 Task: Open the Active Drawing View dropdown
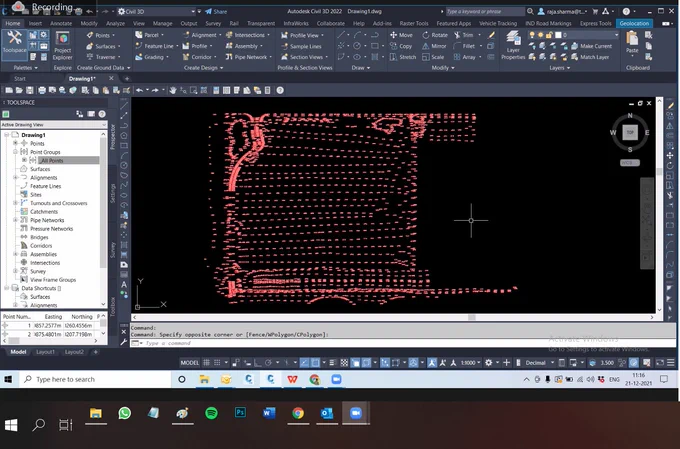(54, 125)
